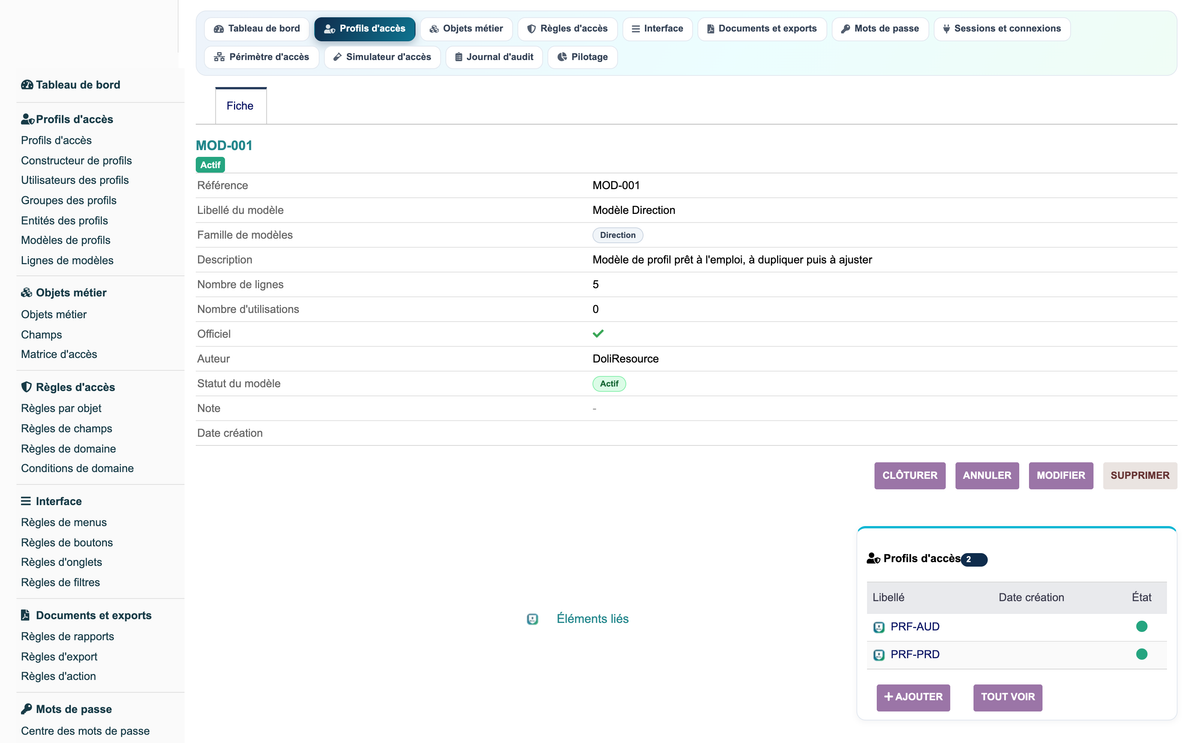Click the Date création column header
Viewport: 1200px width, 743px height.
tap(1031, 597)
